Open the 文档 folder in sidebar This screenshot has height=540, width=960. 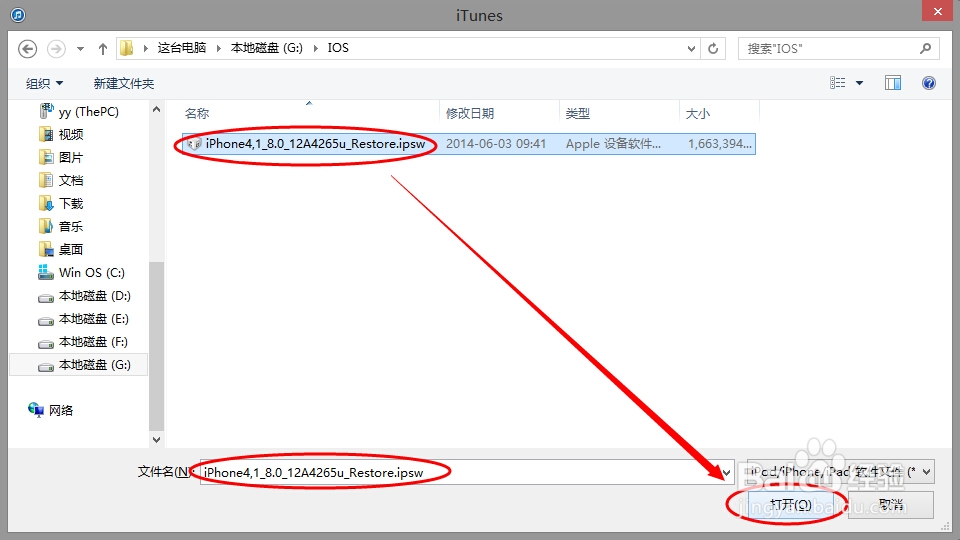tap(71, 180)
